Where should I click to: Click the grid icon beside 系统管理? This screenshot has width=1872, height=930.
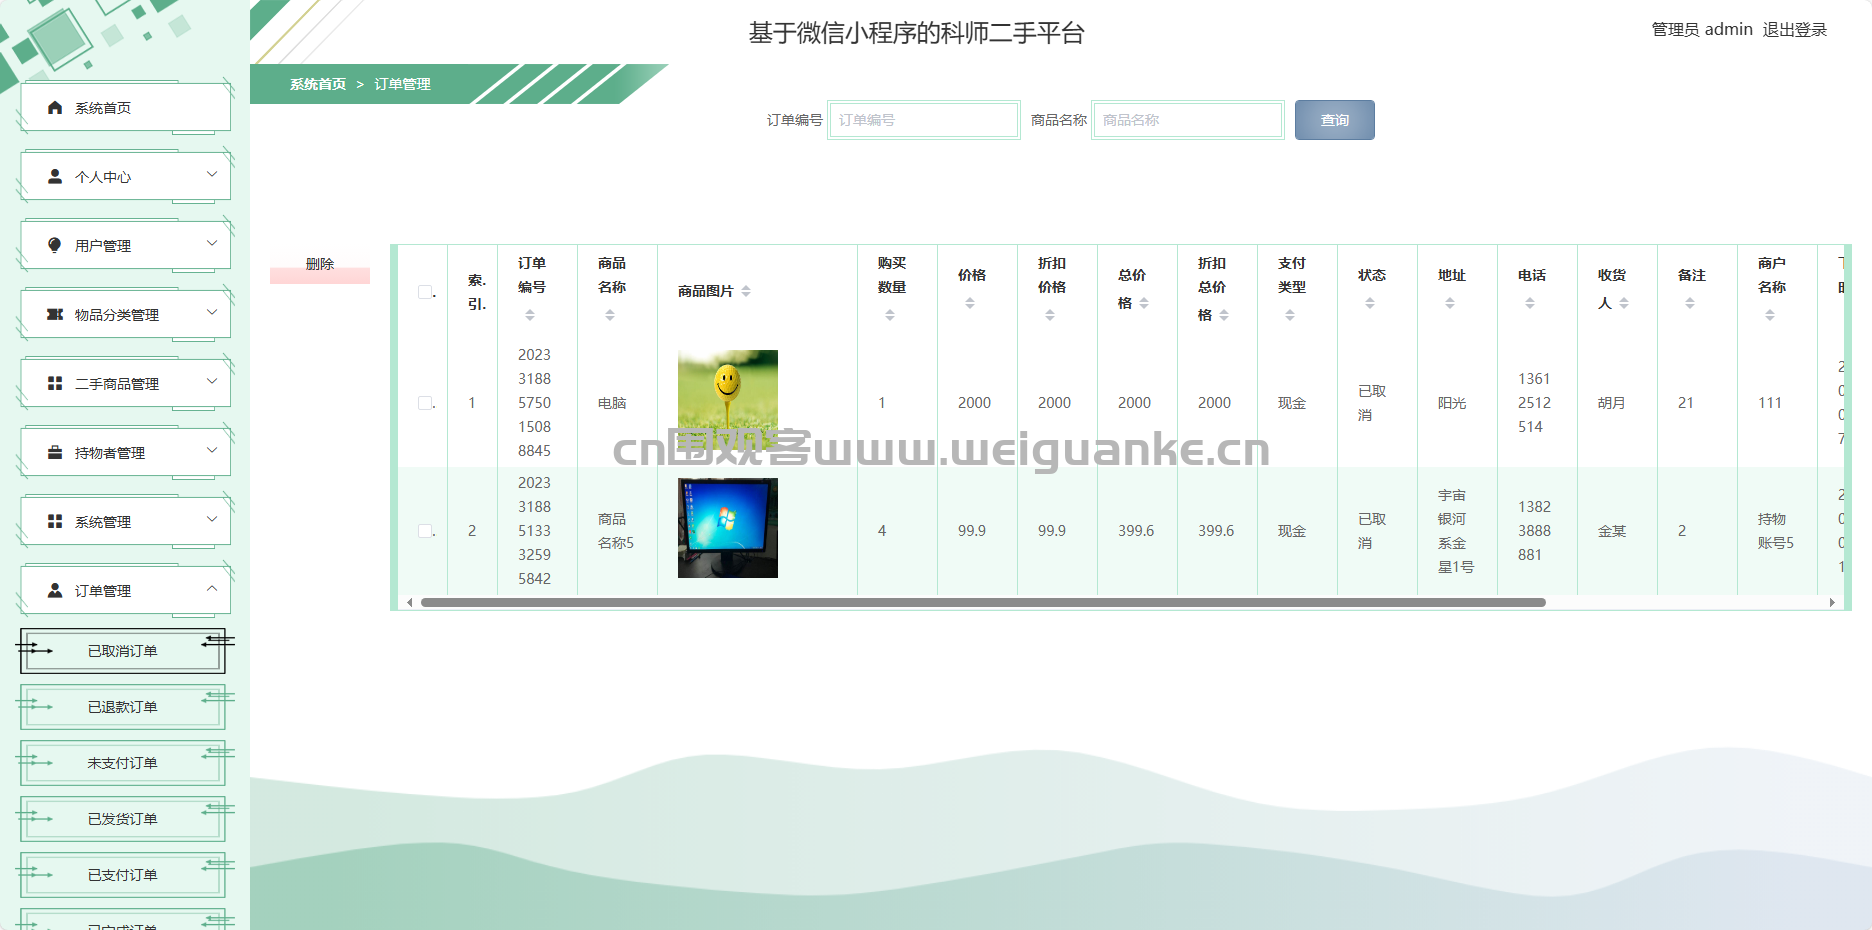[x=55, y=522]
